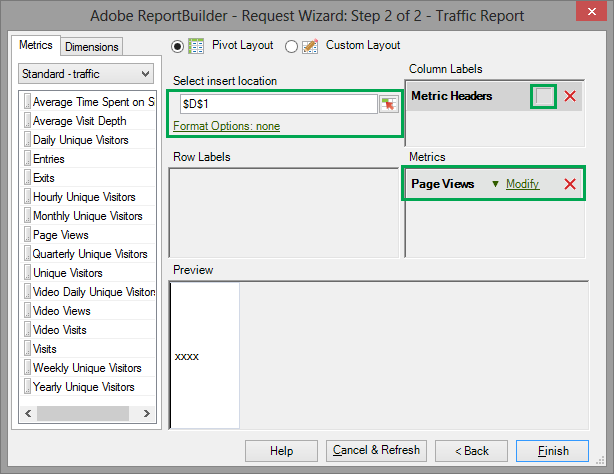
Task: Select Yearly Unique Visitors metric text
Action: (83, 387)
